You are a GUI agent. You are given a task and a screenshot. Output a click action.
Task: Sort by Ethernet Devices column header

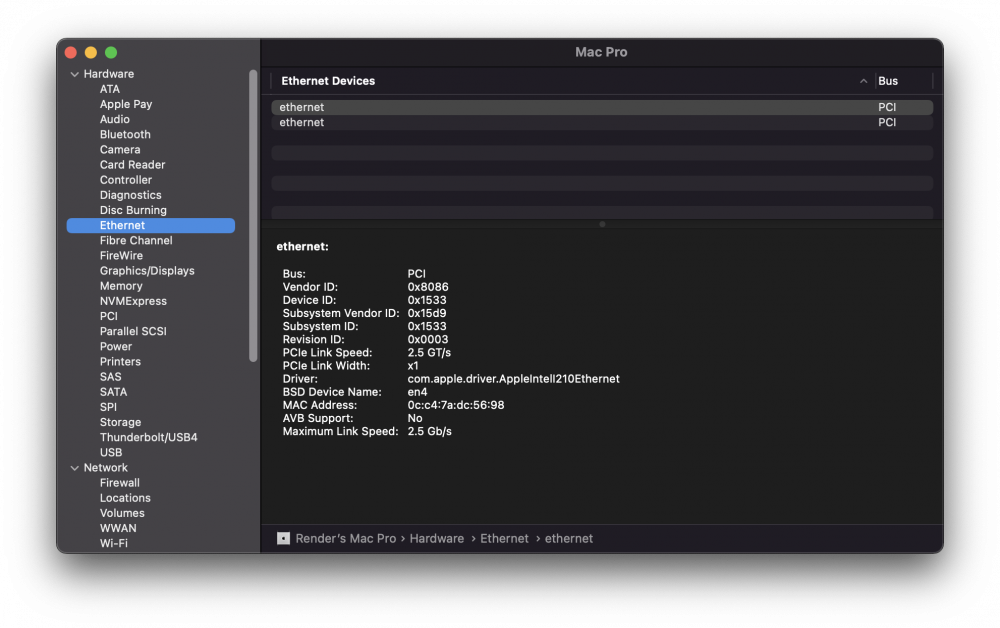coord(328,81)
